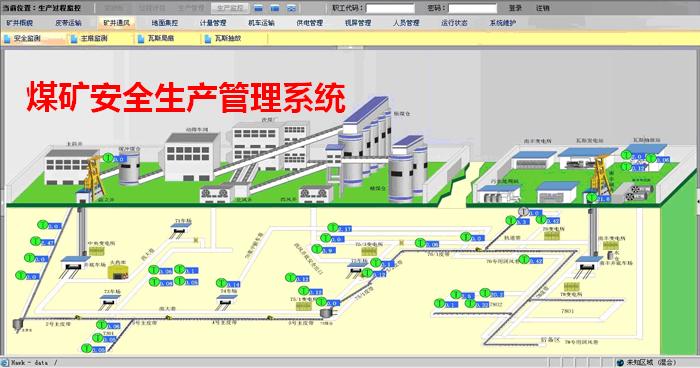Click the yellow headframe tower beside 瓦斯抽放站
The width and height of the screenshot is (700, 368).
click(602, 174)
